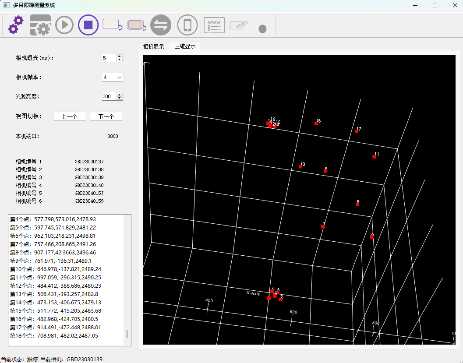The height and width of the screenshot is (363, 463).
Task: Click the first stepper's spin arrows
Action: pyautogui.click(x=119, y=58)
